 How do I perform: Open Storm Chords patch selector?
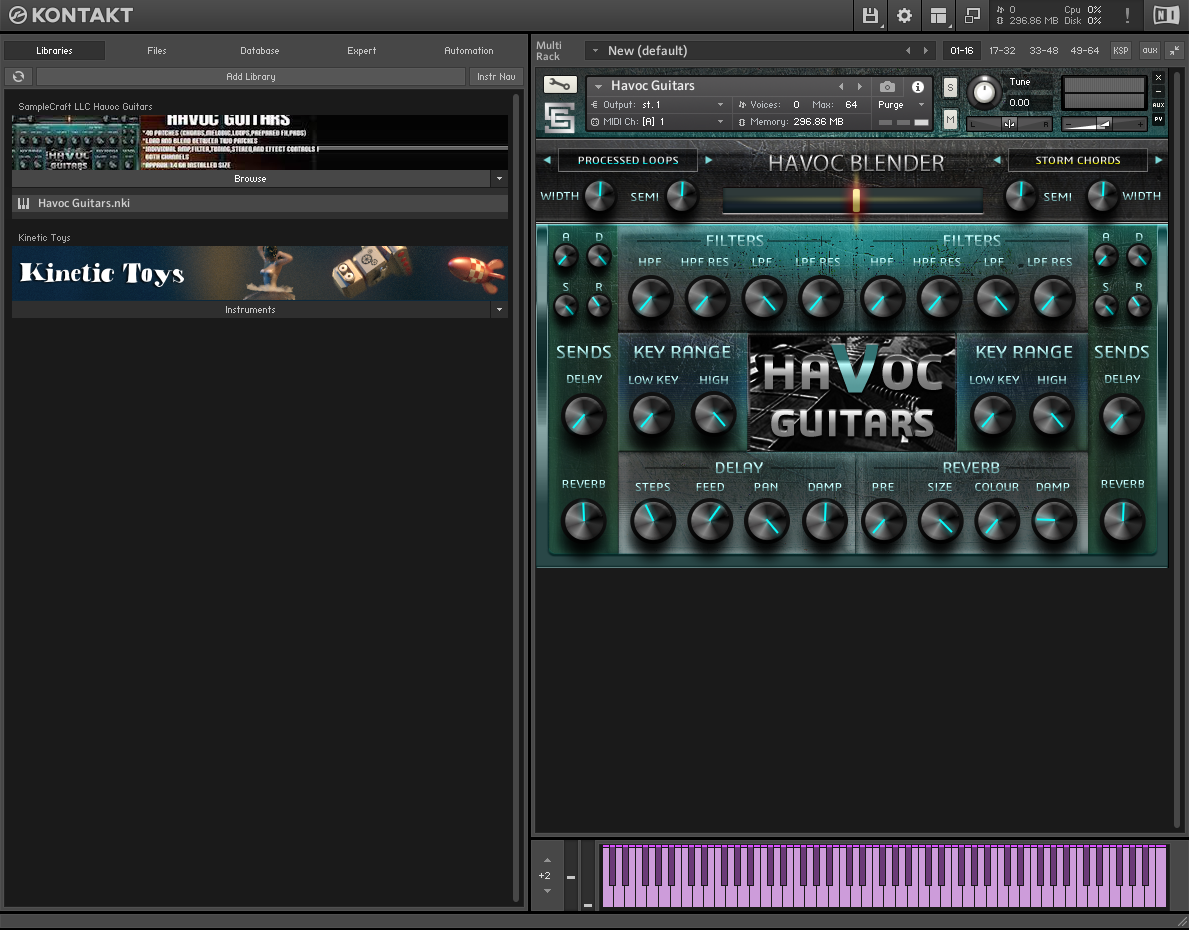1078,160
